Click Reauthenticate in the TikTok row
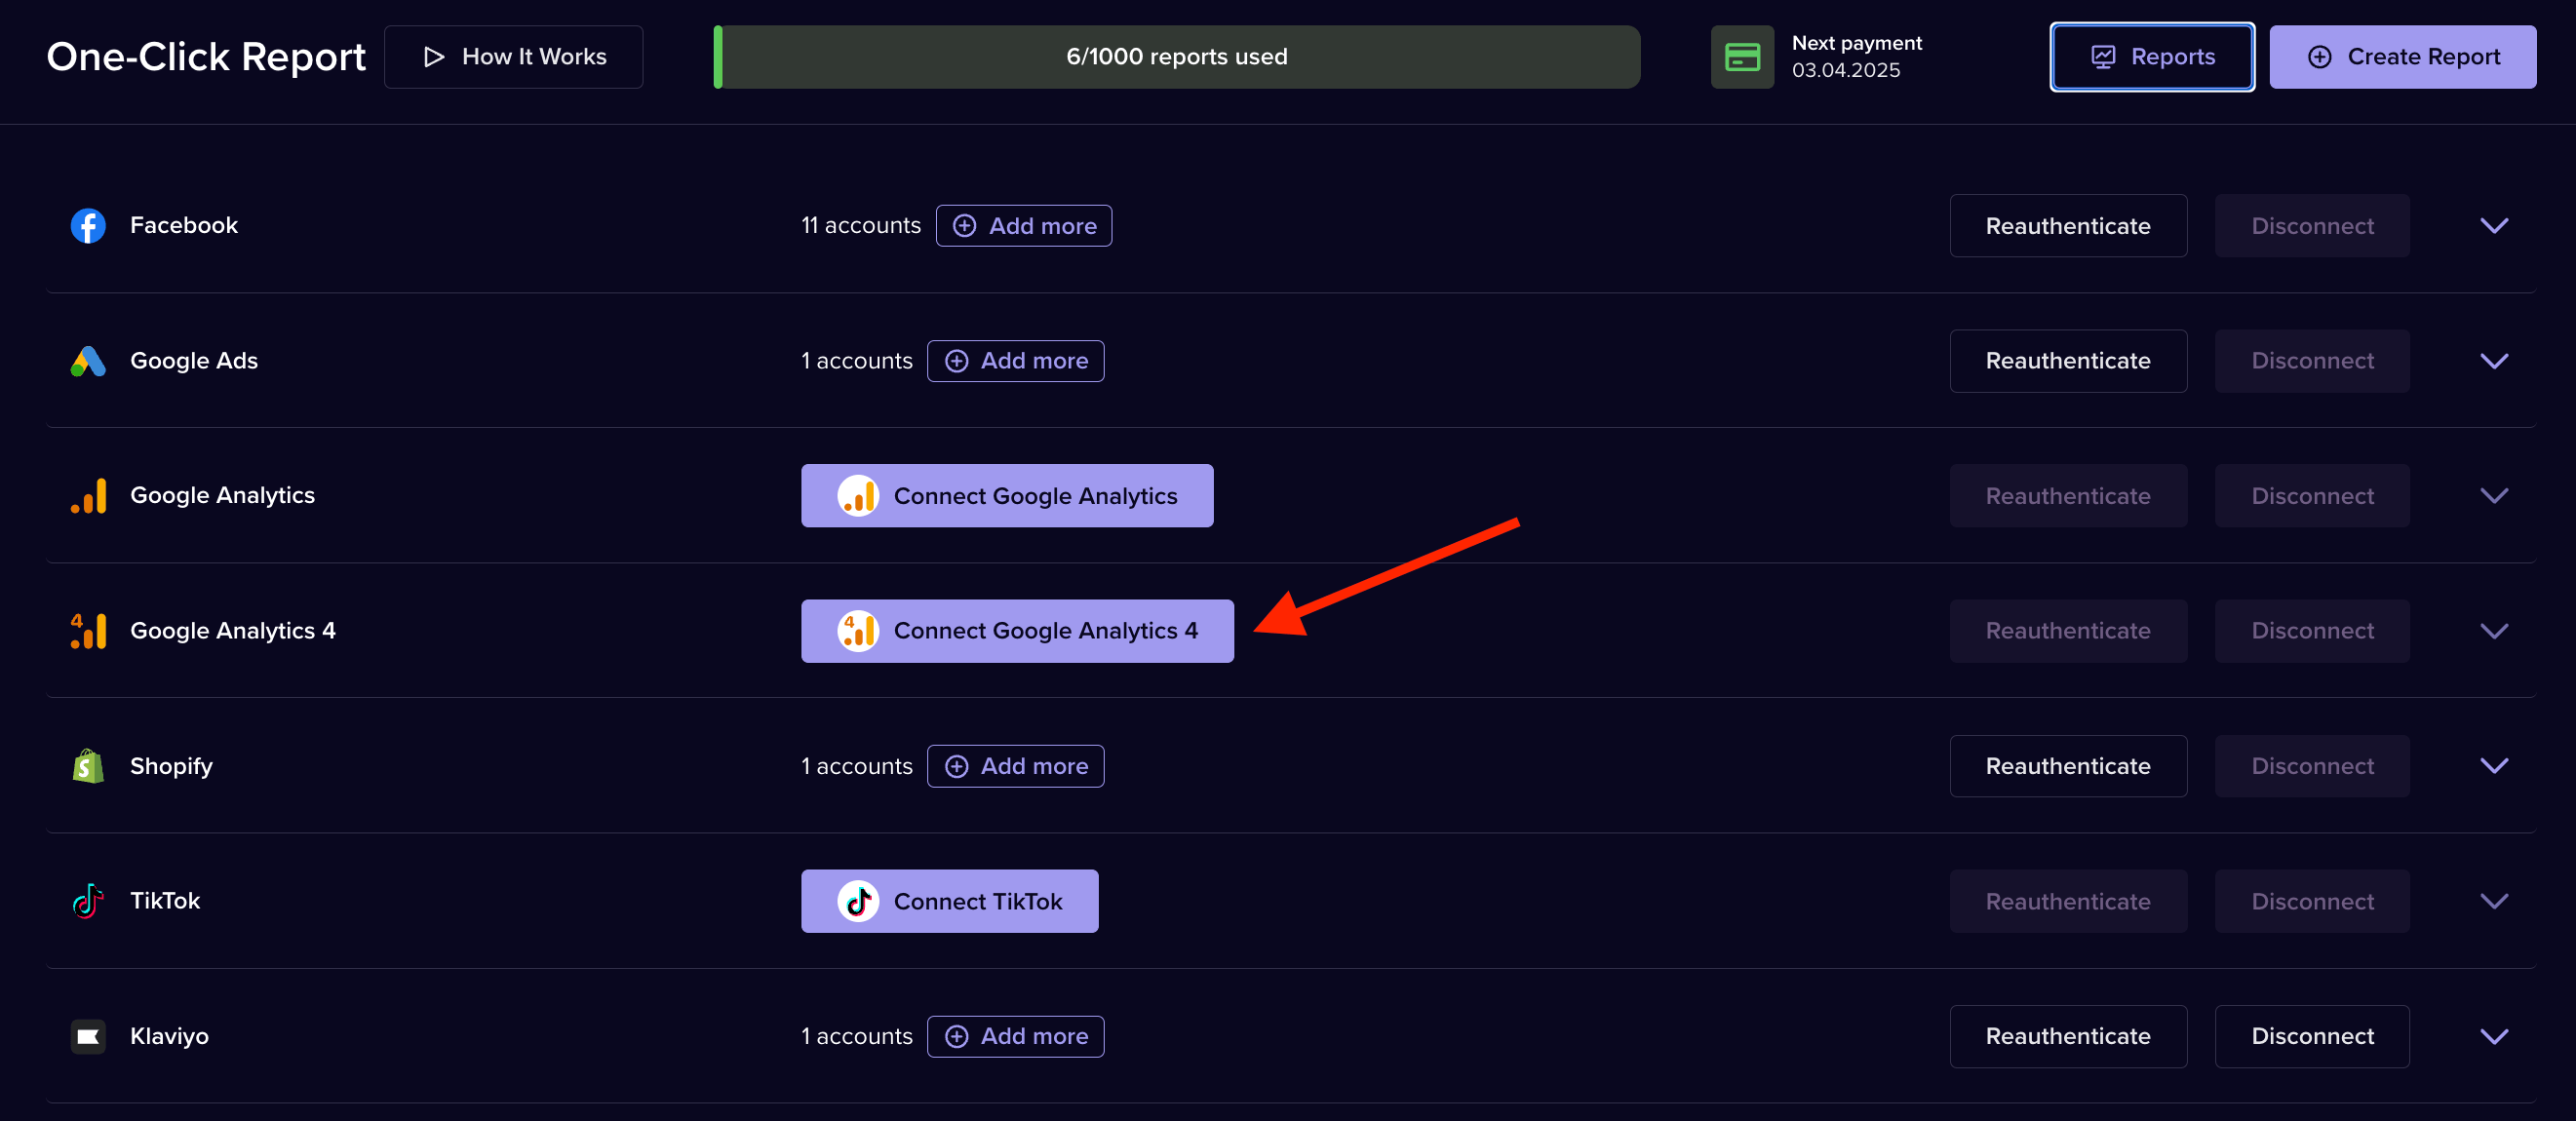Viewport: 2576px width, 1121px height. [2067, 901]
